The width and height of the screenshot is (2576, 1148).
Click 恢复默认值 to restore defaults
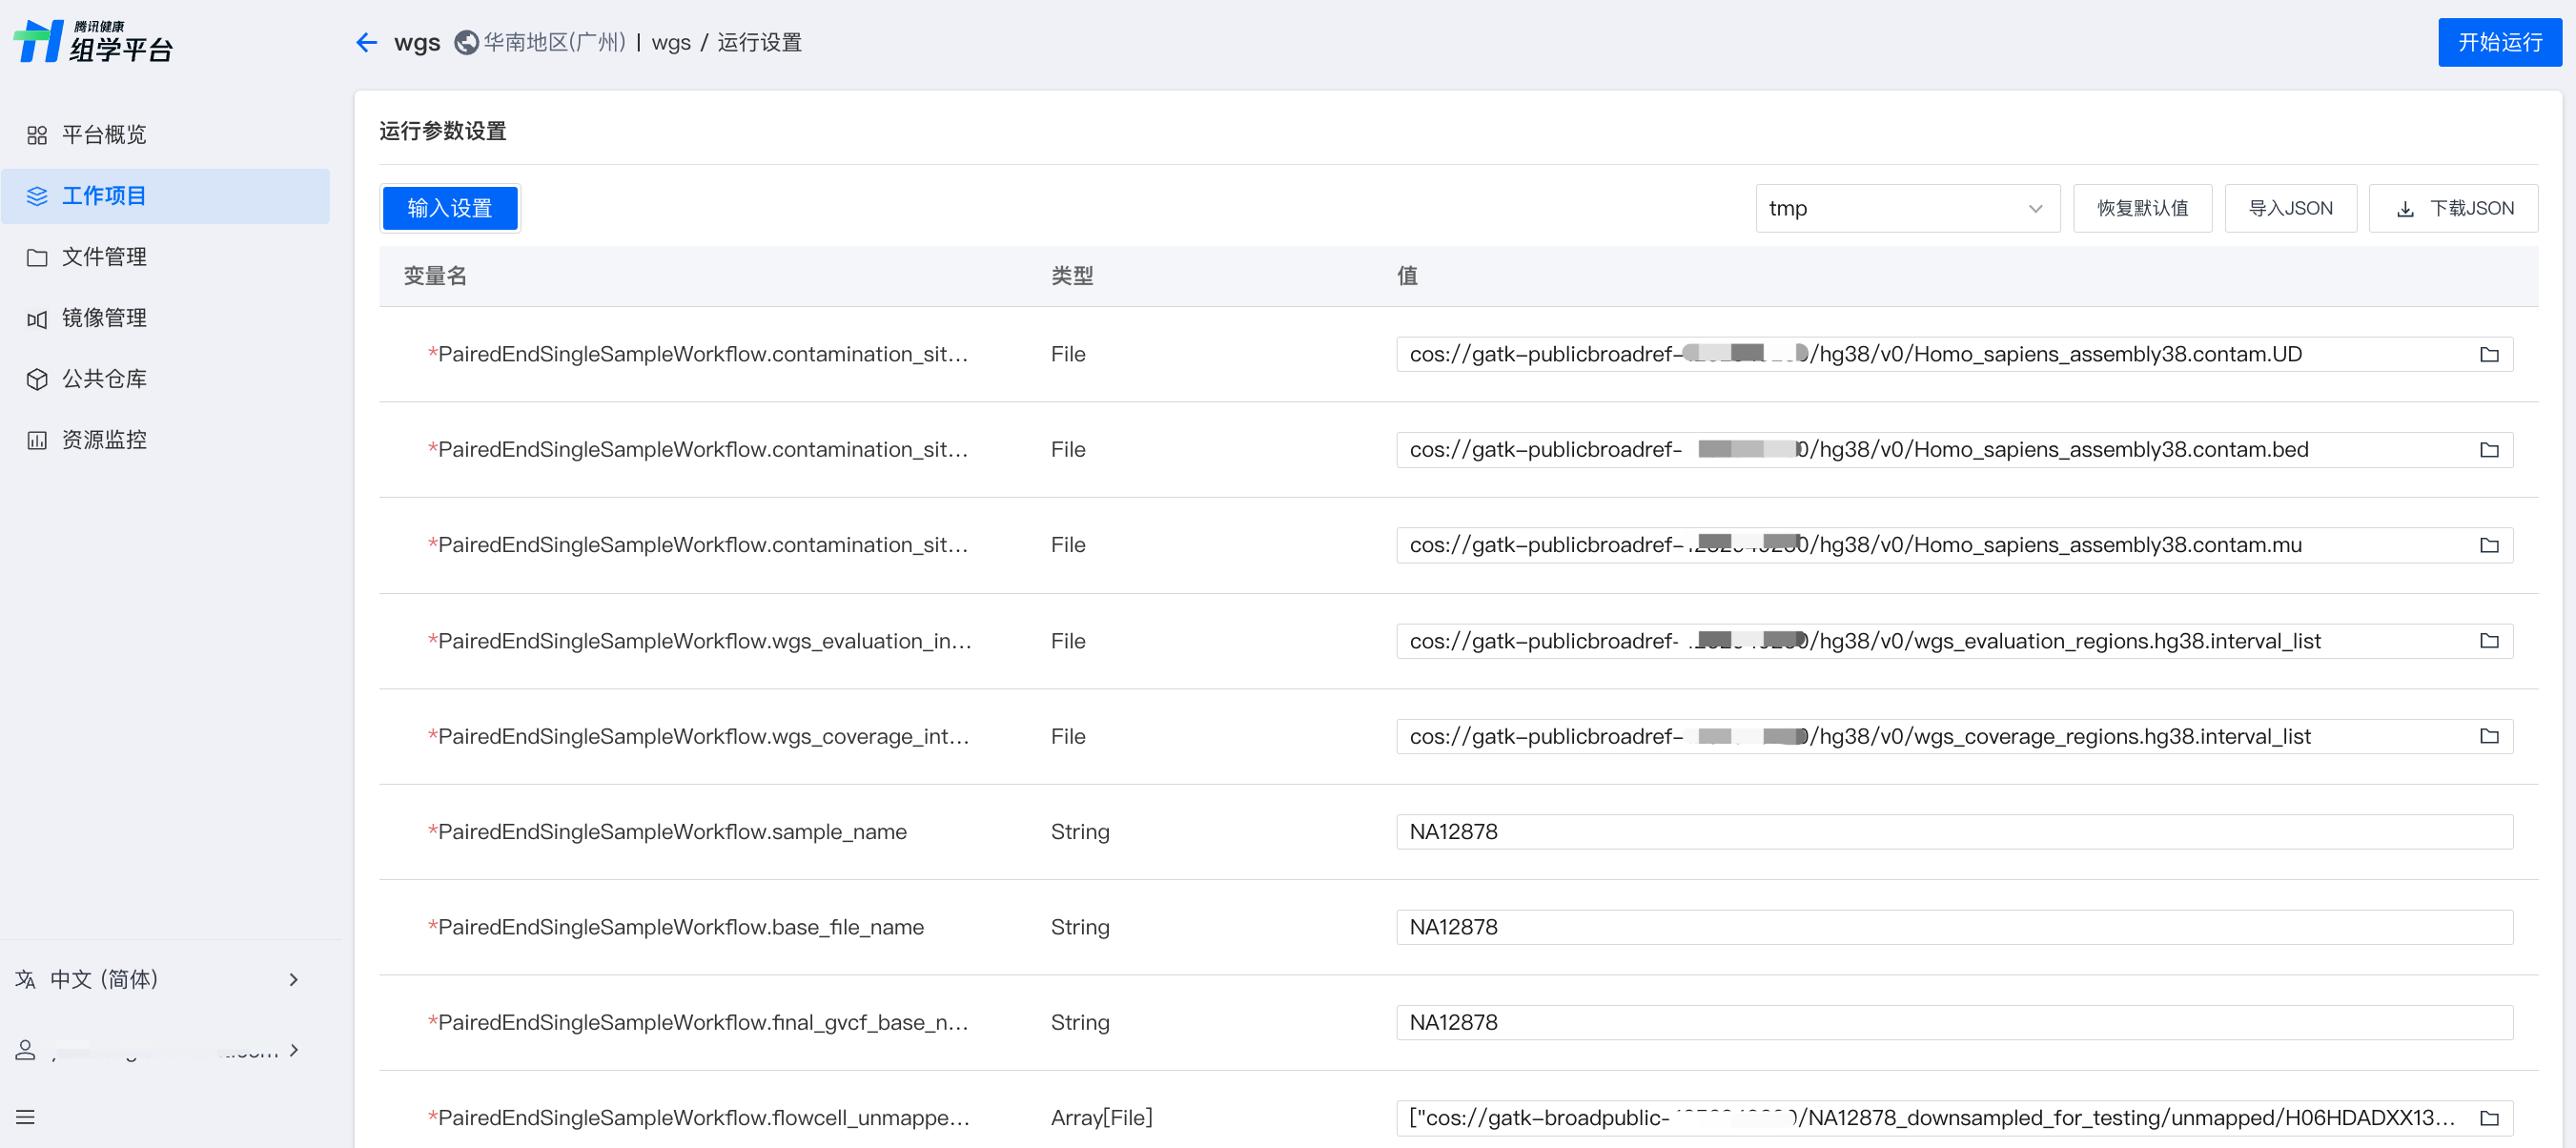[x=2141, y=208]
